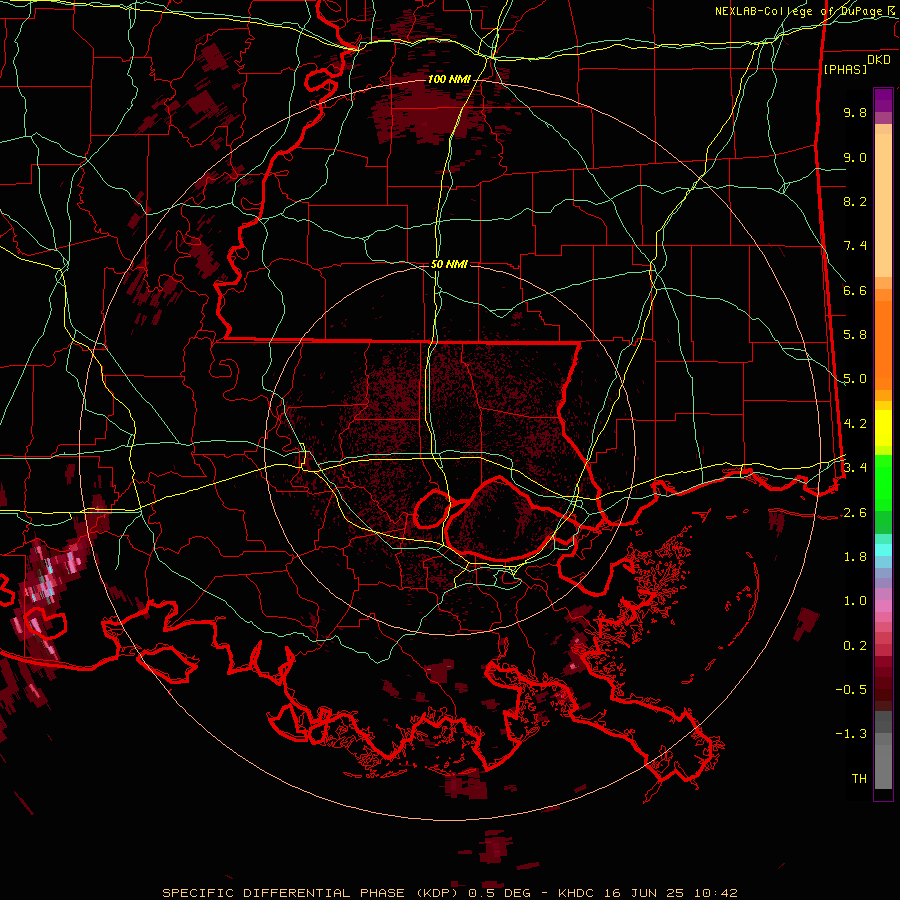
Task: Click the DKD unit label above the color scale
Action: pos(879,60)
